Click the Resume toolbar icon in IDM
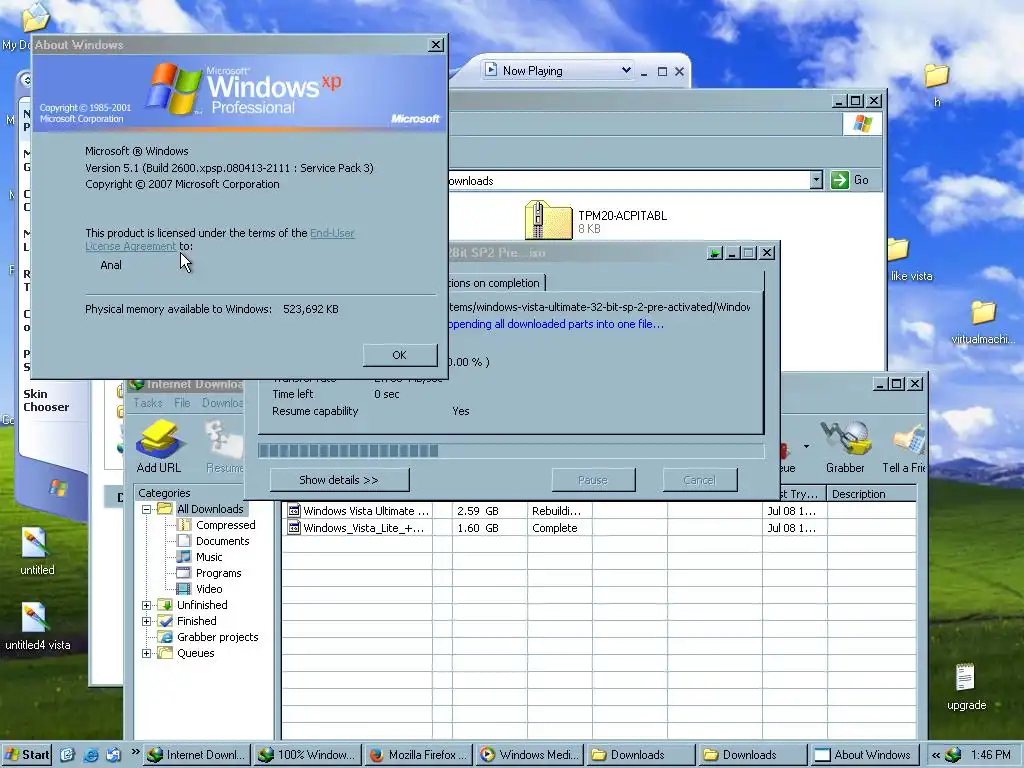The width and height of the screenshot is (1024, 768). tap(224, 446)
